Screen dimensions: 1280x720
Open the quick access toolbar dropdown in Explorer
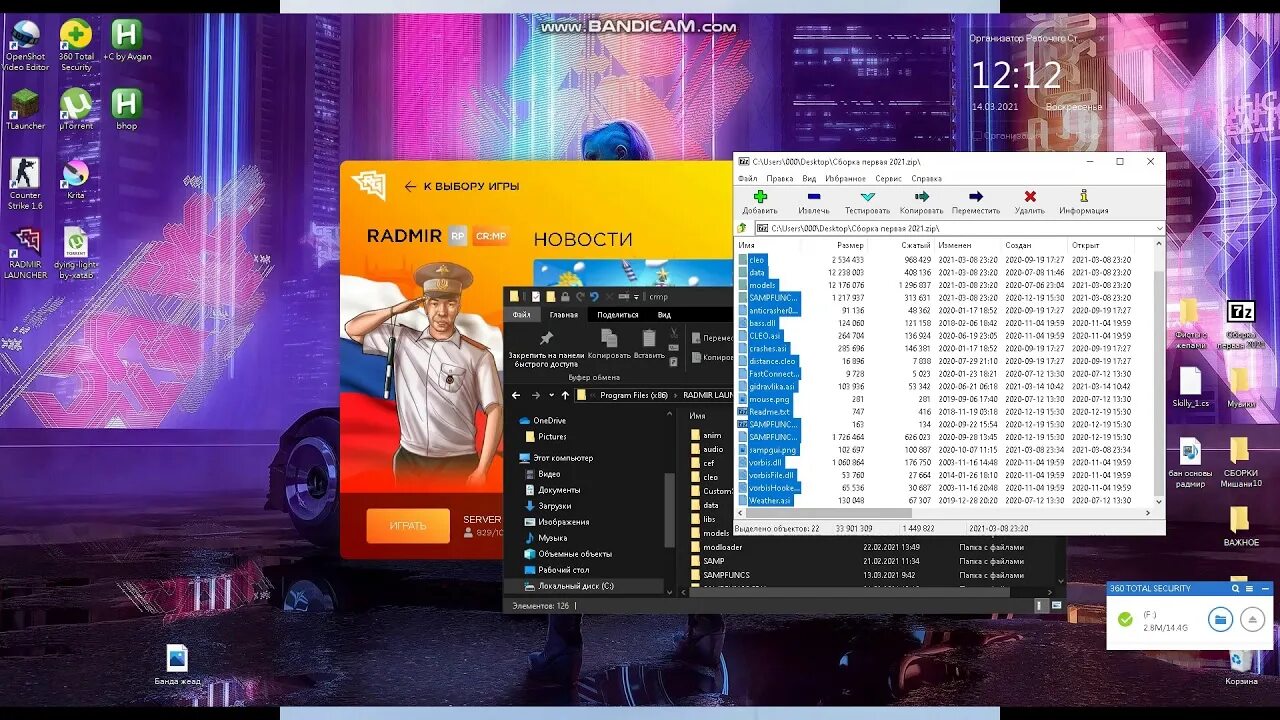[x=636, y=297]
